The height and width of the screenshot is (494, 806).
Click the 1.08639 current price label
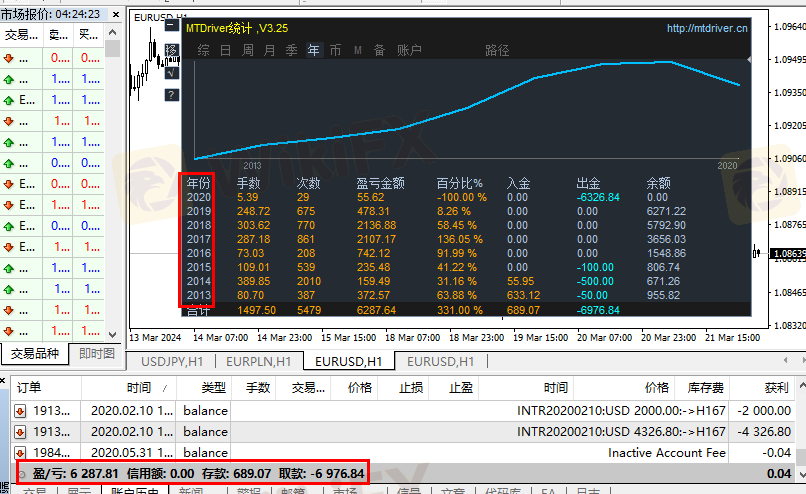790,253
